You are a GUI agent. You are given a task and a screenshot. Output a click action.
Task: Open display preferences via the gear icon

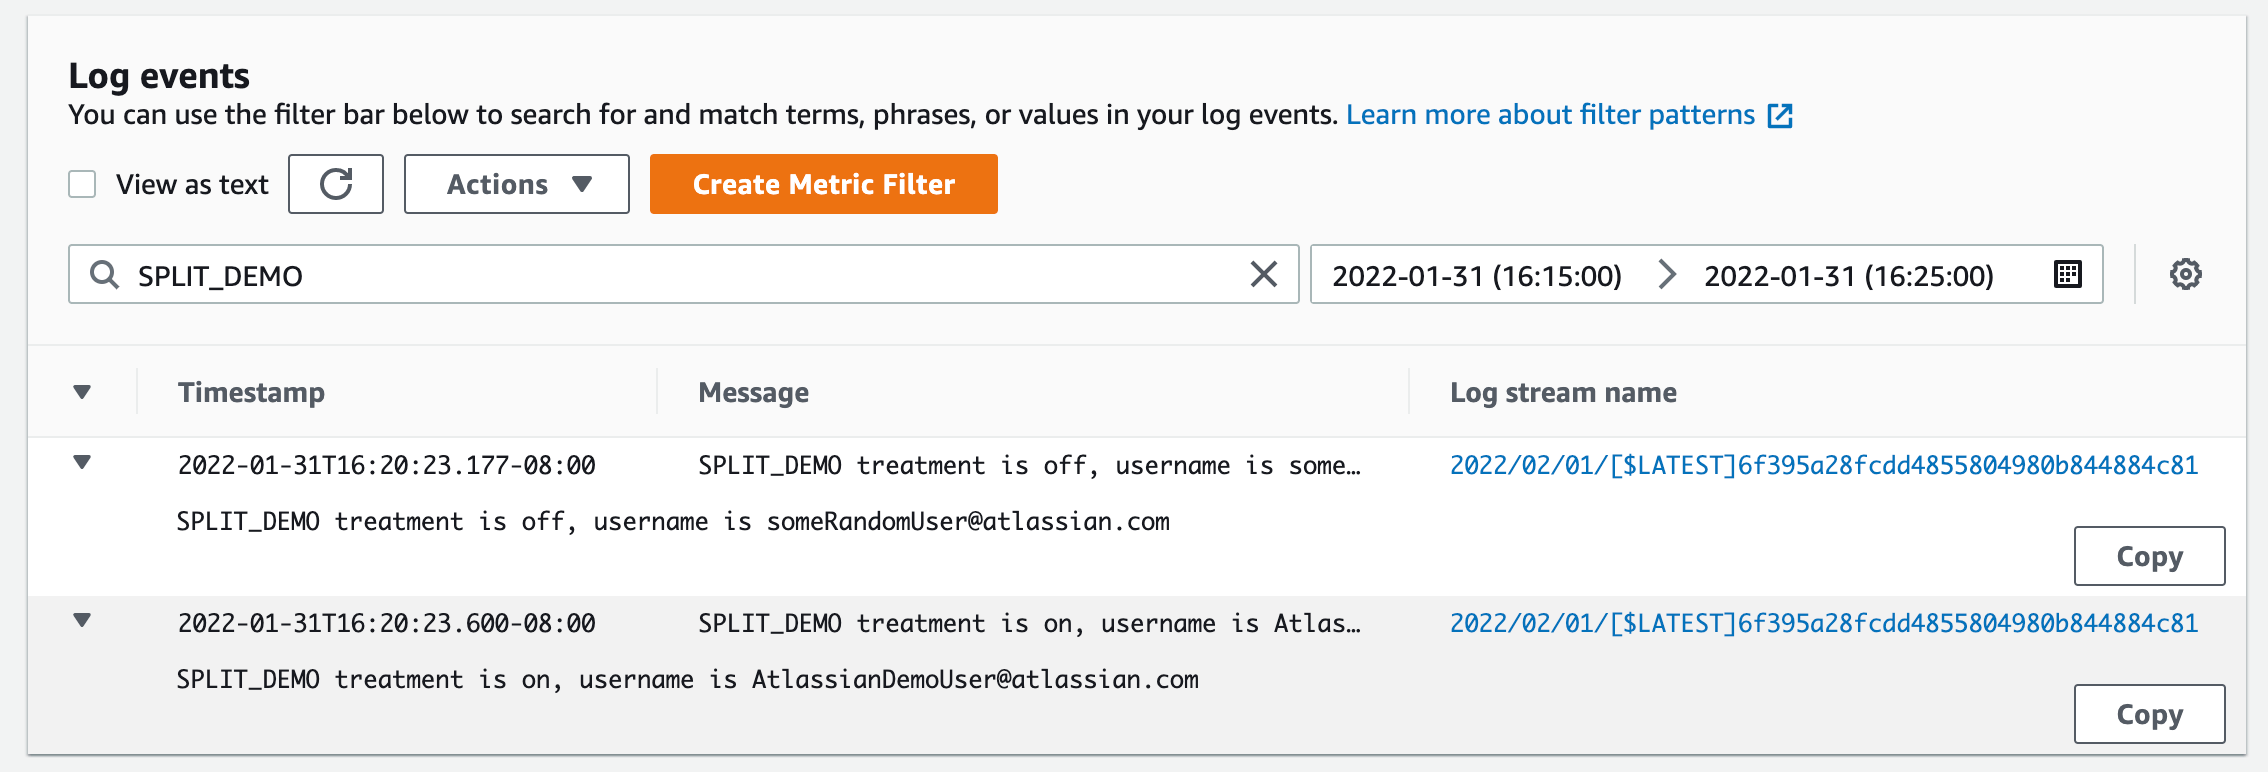[x=2186, y=274]
